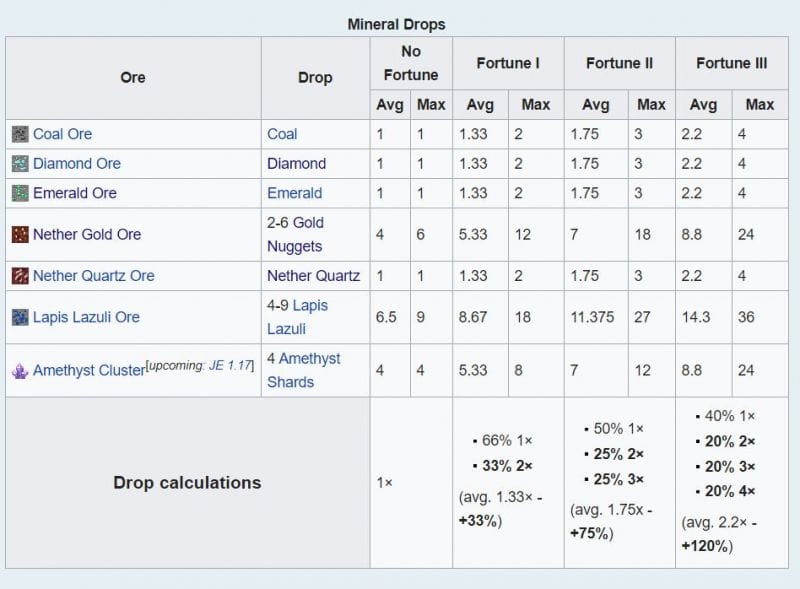The width and height of the screenshot is (800, 589).
Task: Open the Amethyst Cluster link
Action: (89, 370)
